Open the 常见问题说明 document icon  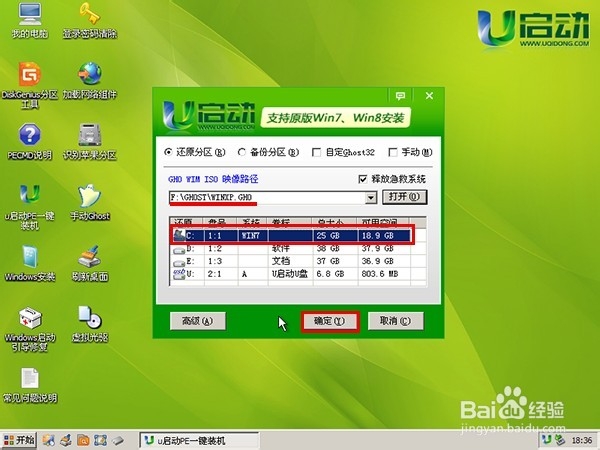[x=30, y=385]
